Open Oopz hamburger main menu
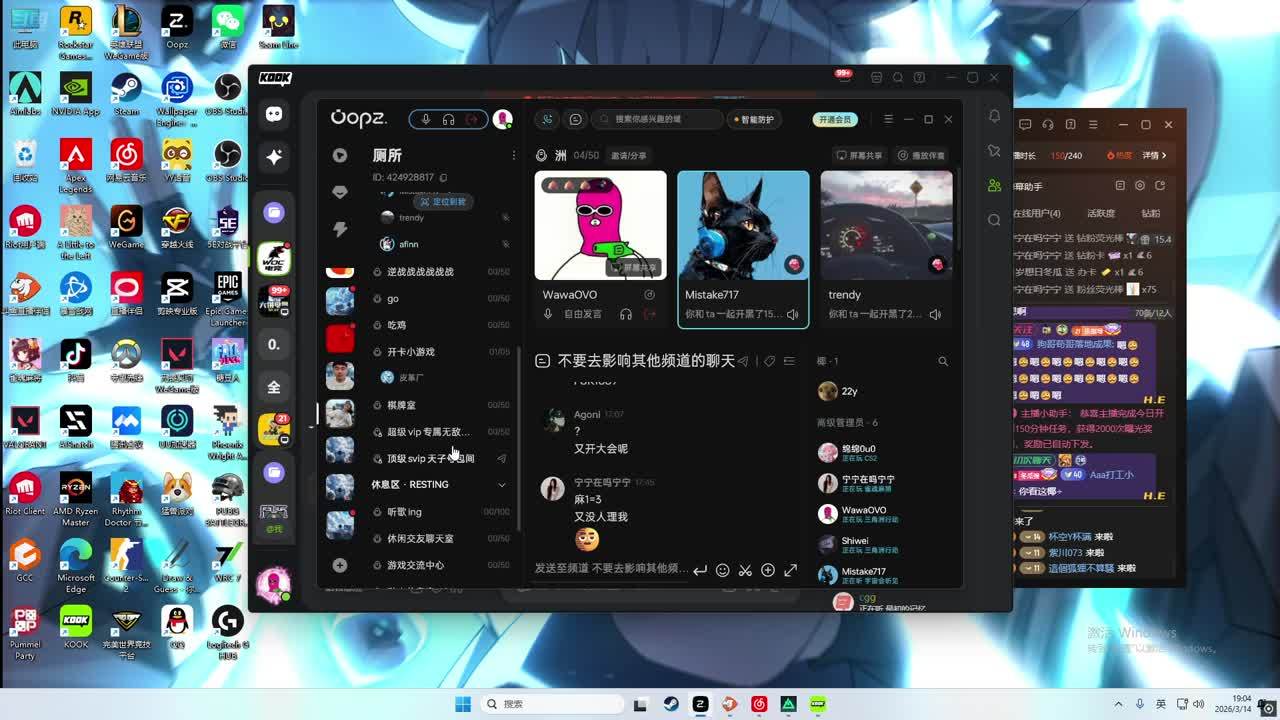 tap(888, 119)
